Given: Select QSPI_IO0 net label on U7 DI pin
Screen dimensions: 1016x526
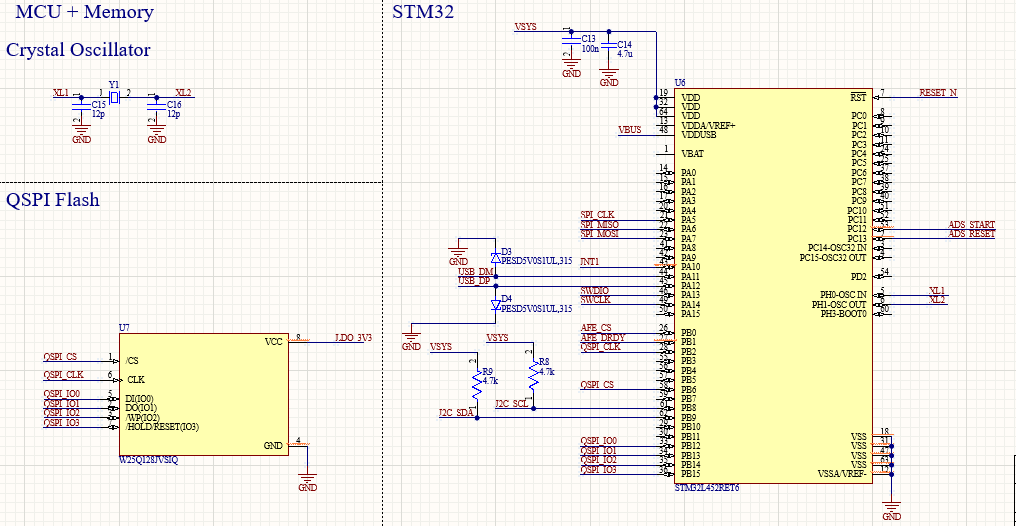Looking at the screenshot, I should 62,394.
